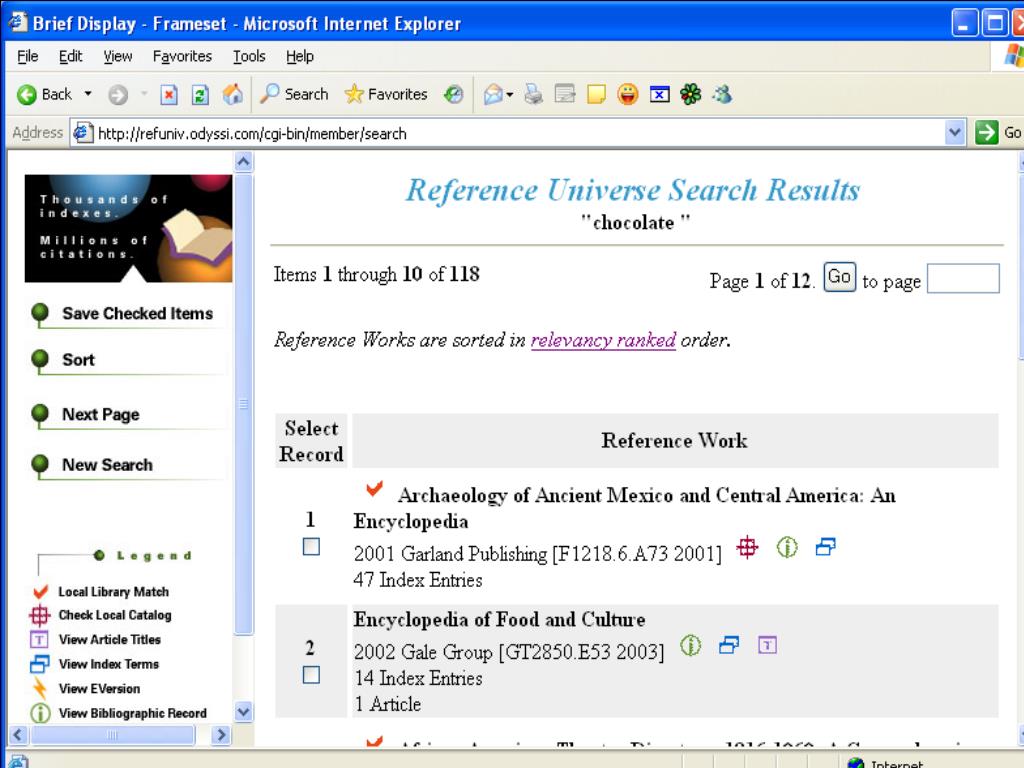1024x768 pixels.
Task: Click 'View Index Terms' in the legend
Action: click(108, 664)
